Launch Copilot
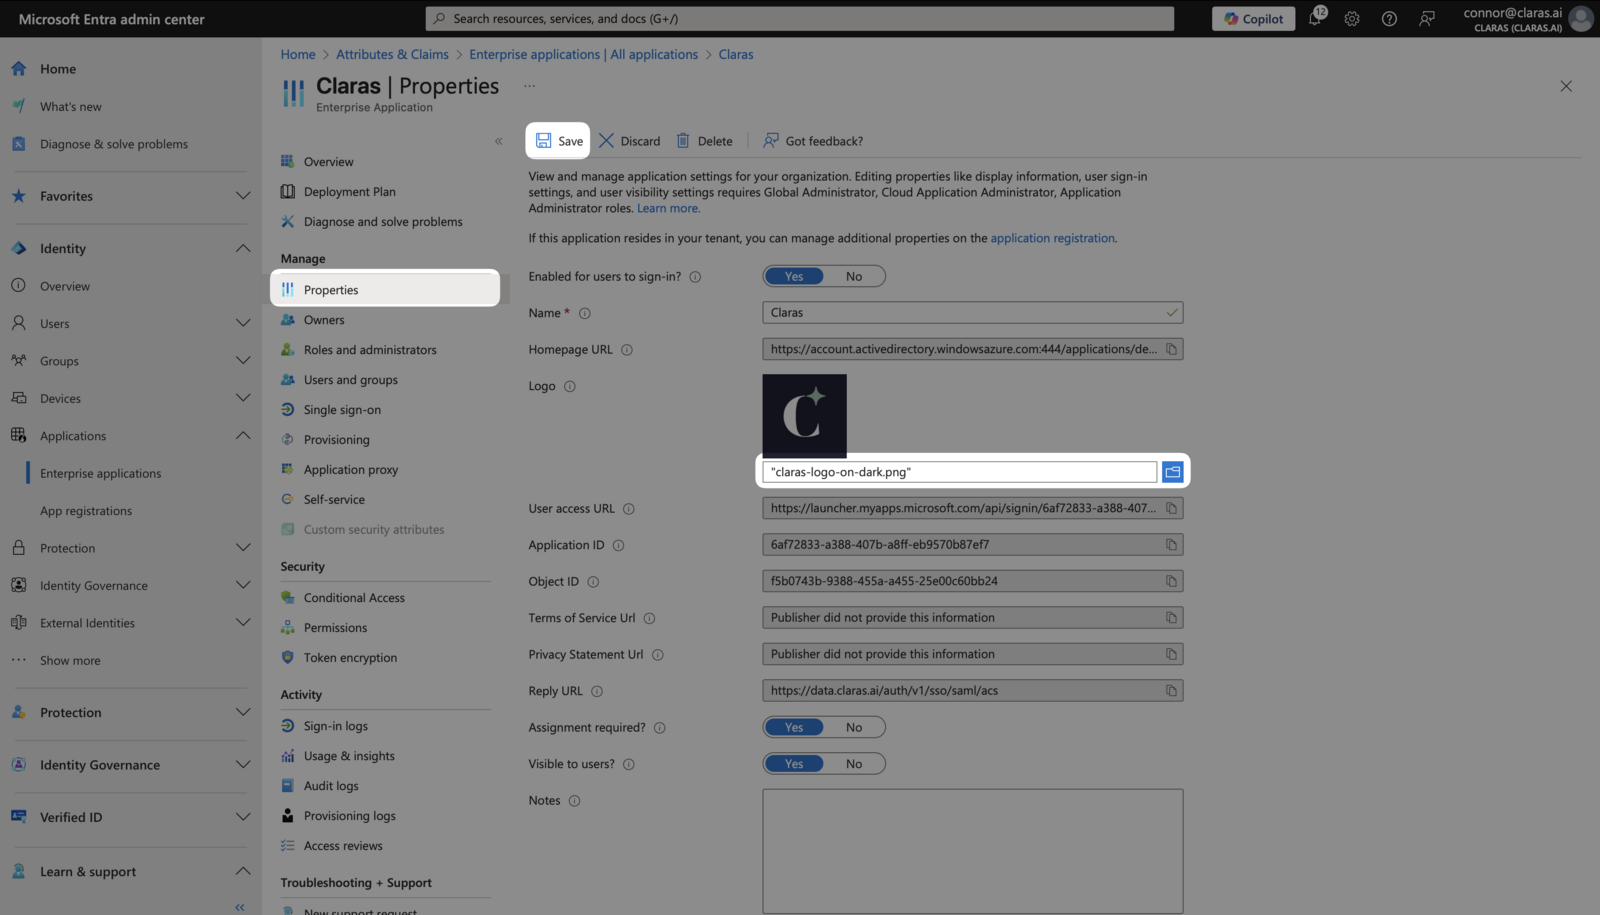 click(x=1254, y=19)
